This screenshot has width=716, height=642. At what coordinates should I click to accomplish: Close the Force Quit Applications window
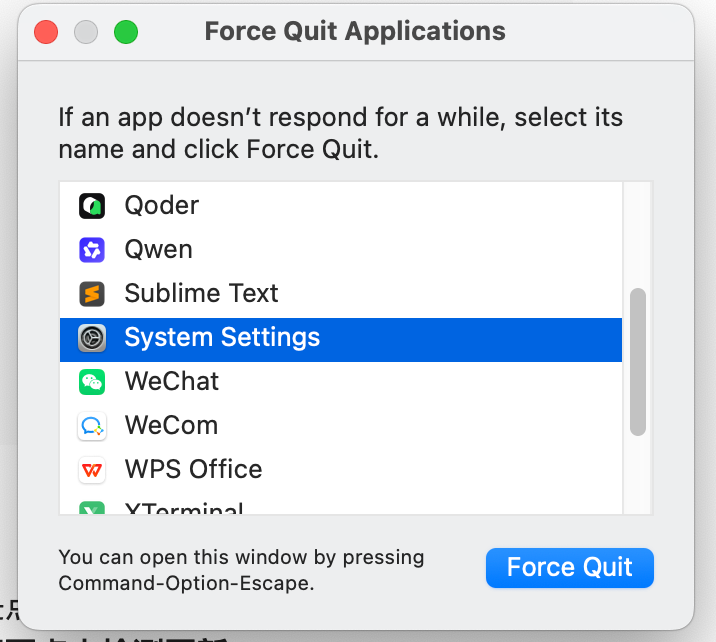coord(46,32)
